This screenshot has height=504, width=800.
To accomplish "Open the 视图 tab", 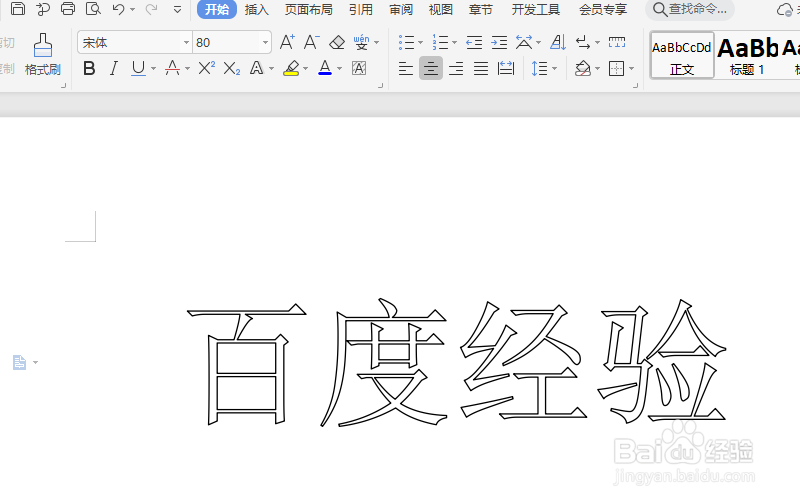I will tap(440, 9).
